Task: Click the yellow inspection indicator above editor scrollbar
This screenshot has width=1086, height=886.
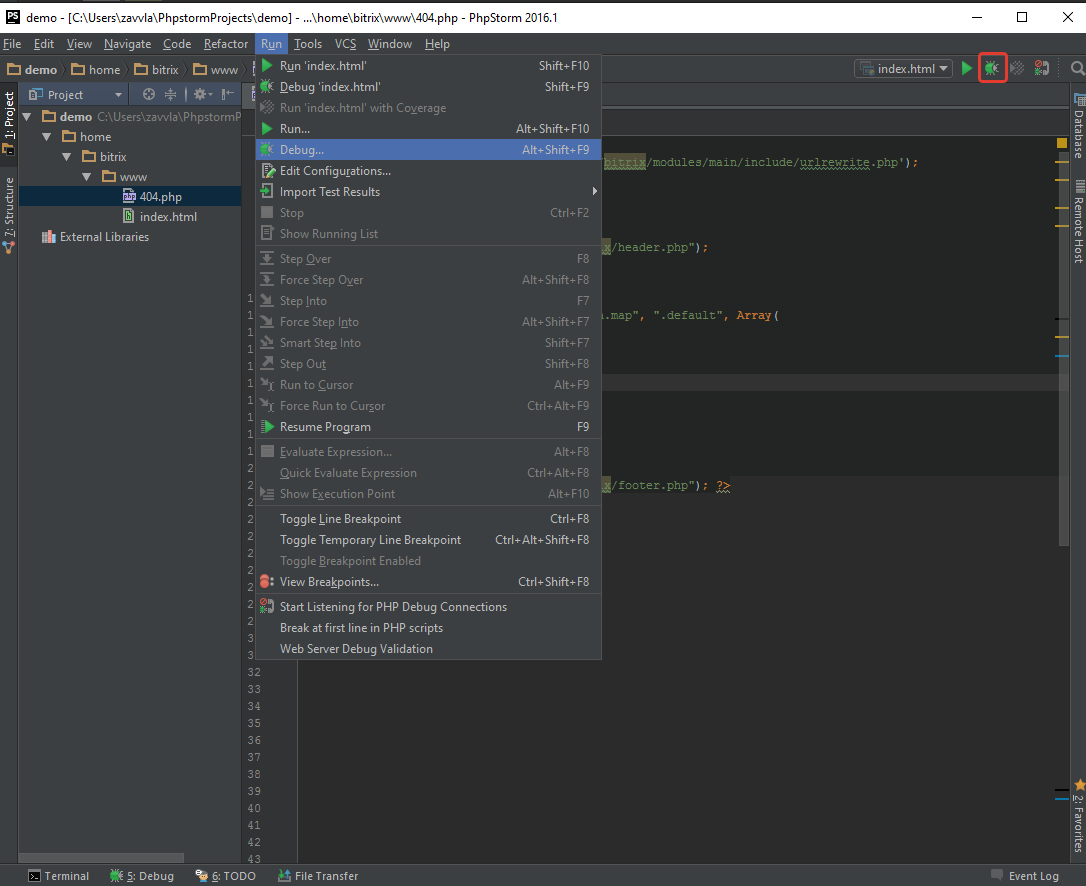Action: (1062, 144)
